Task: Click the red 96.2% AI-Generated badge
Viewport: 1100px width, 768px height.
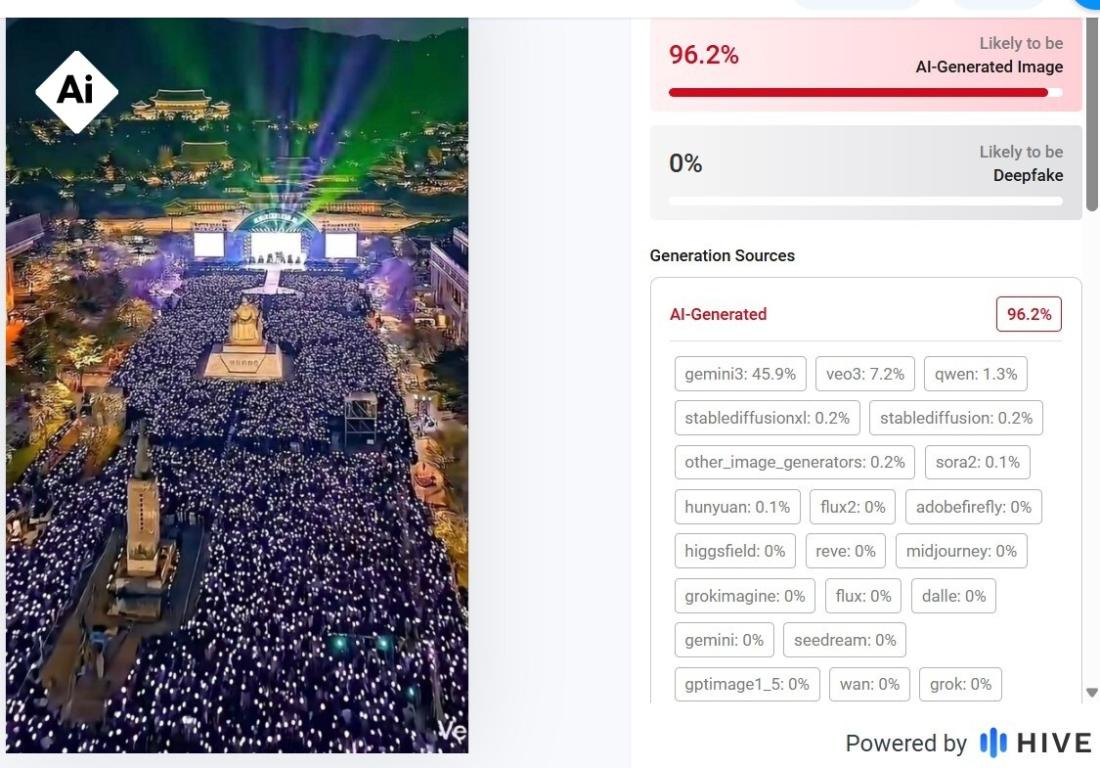Action: [1028, 314]
